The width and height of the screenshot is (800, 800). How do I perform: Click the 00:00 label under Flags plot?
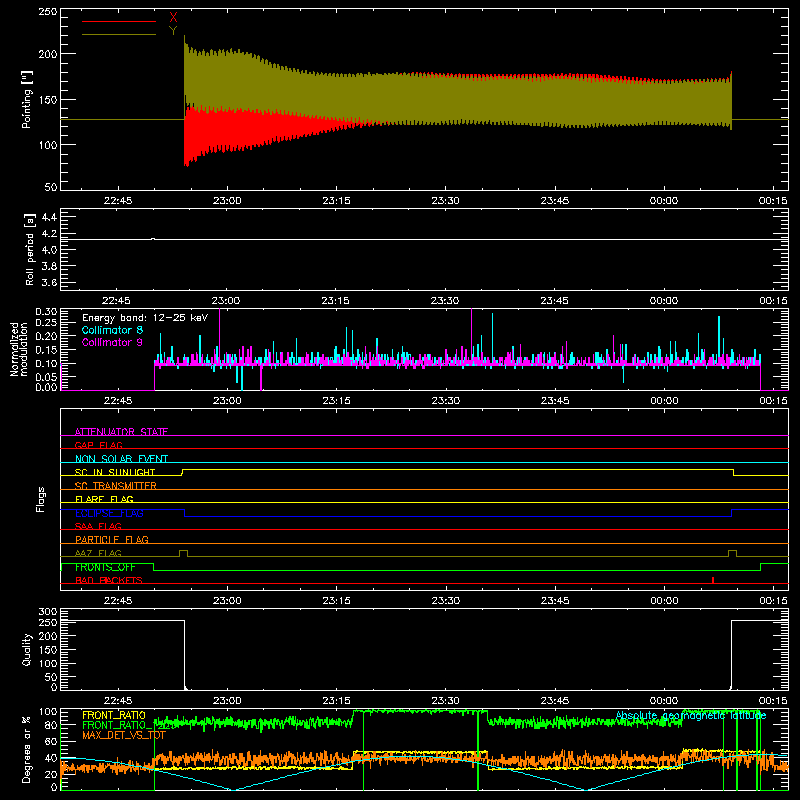664,601
